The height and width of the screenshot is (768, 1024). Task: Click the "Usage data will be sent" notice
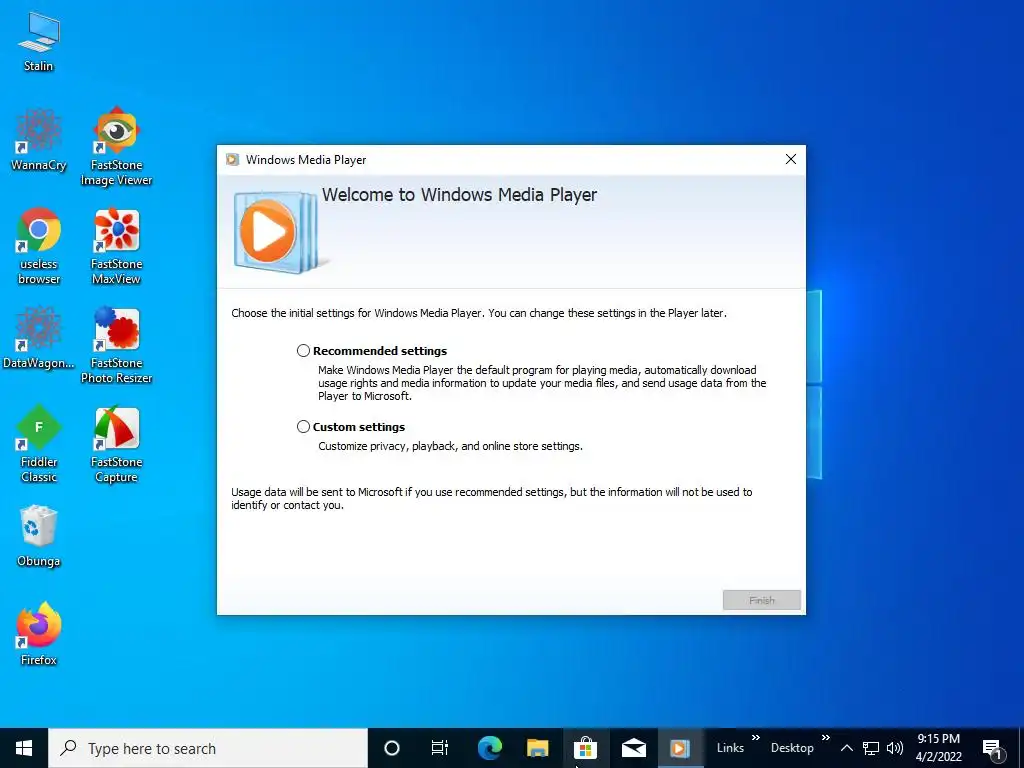pyautogui.click(x=492, y=498)
